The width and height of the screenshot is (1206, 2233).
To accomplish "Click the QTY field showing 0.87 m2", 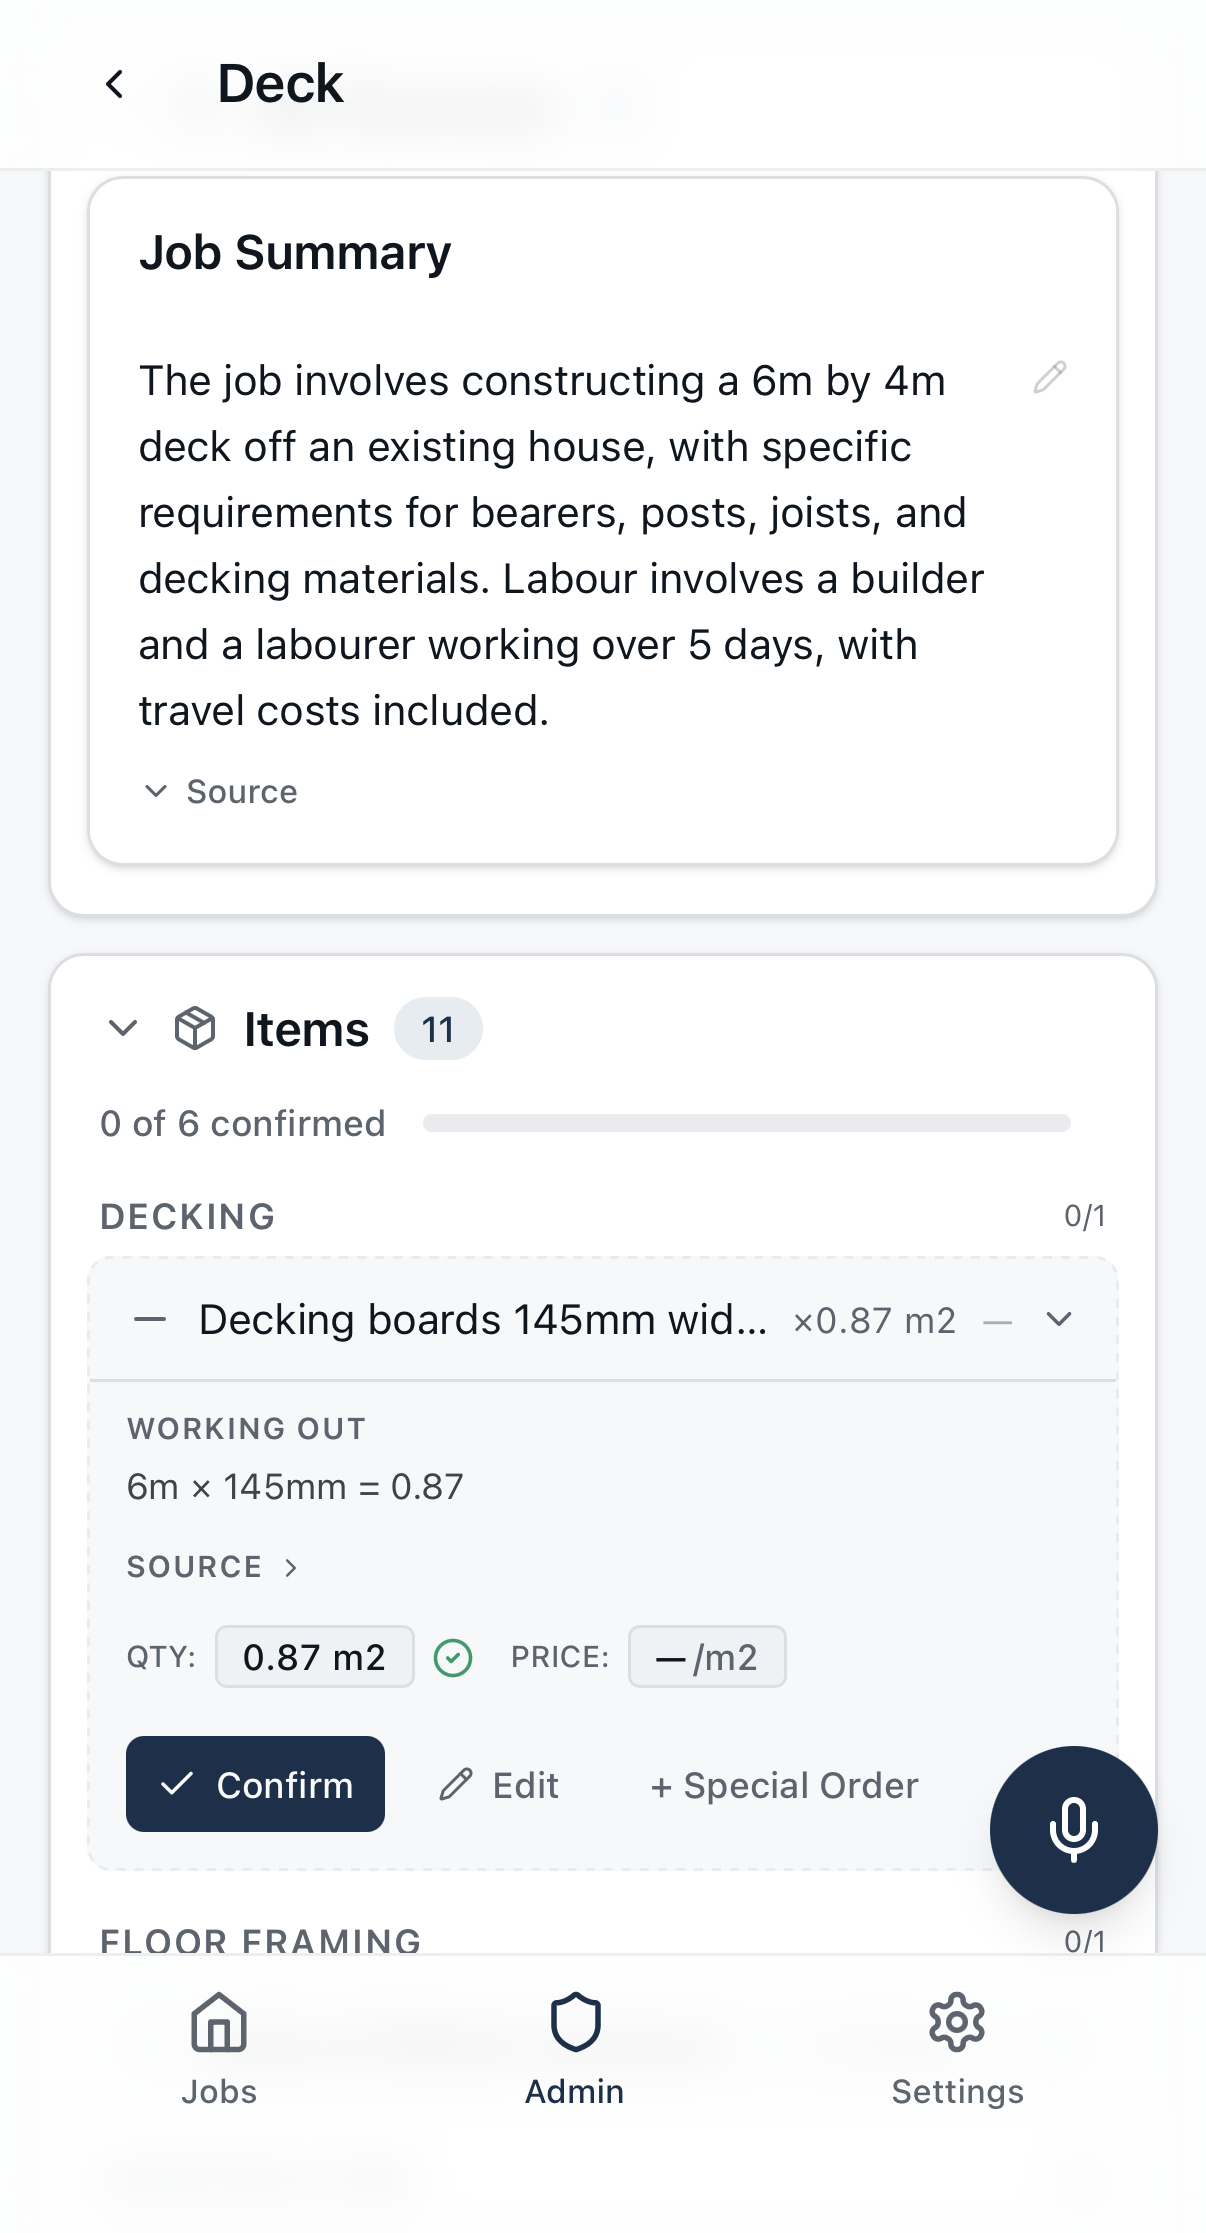I will pos(314,1657).
